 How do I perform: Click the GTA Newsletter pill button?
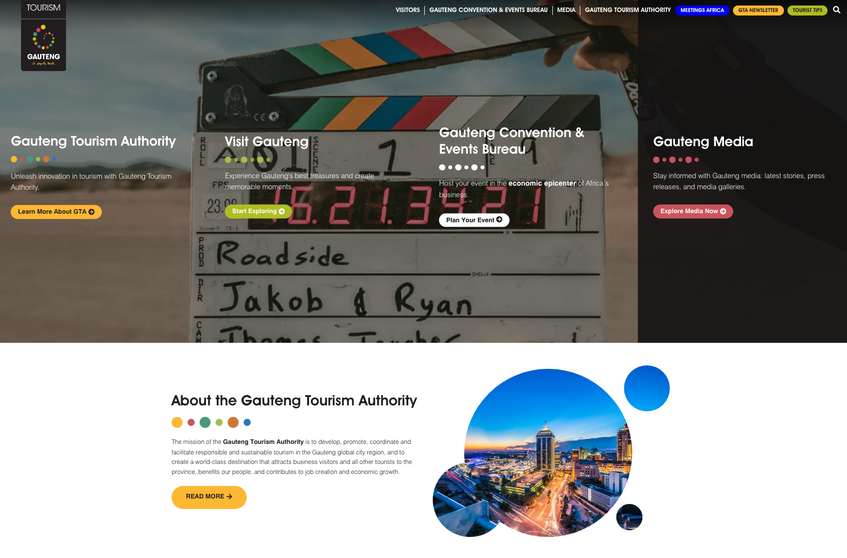758,10
